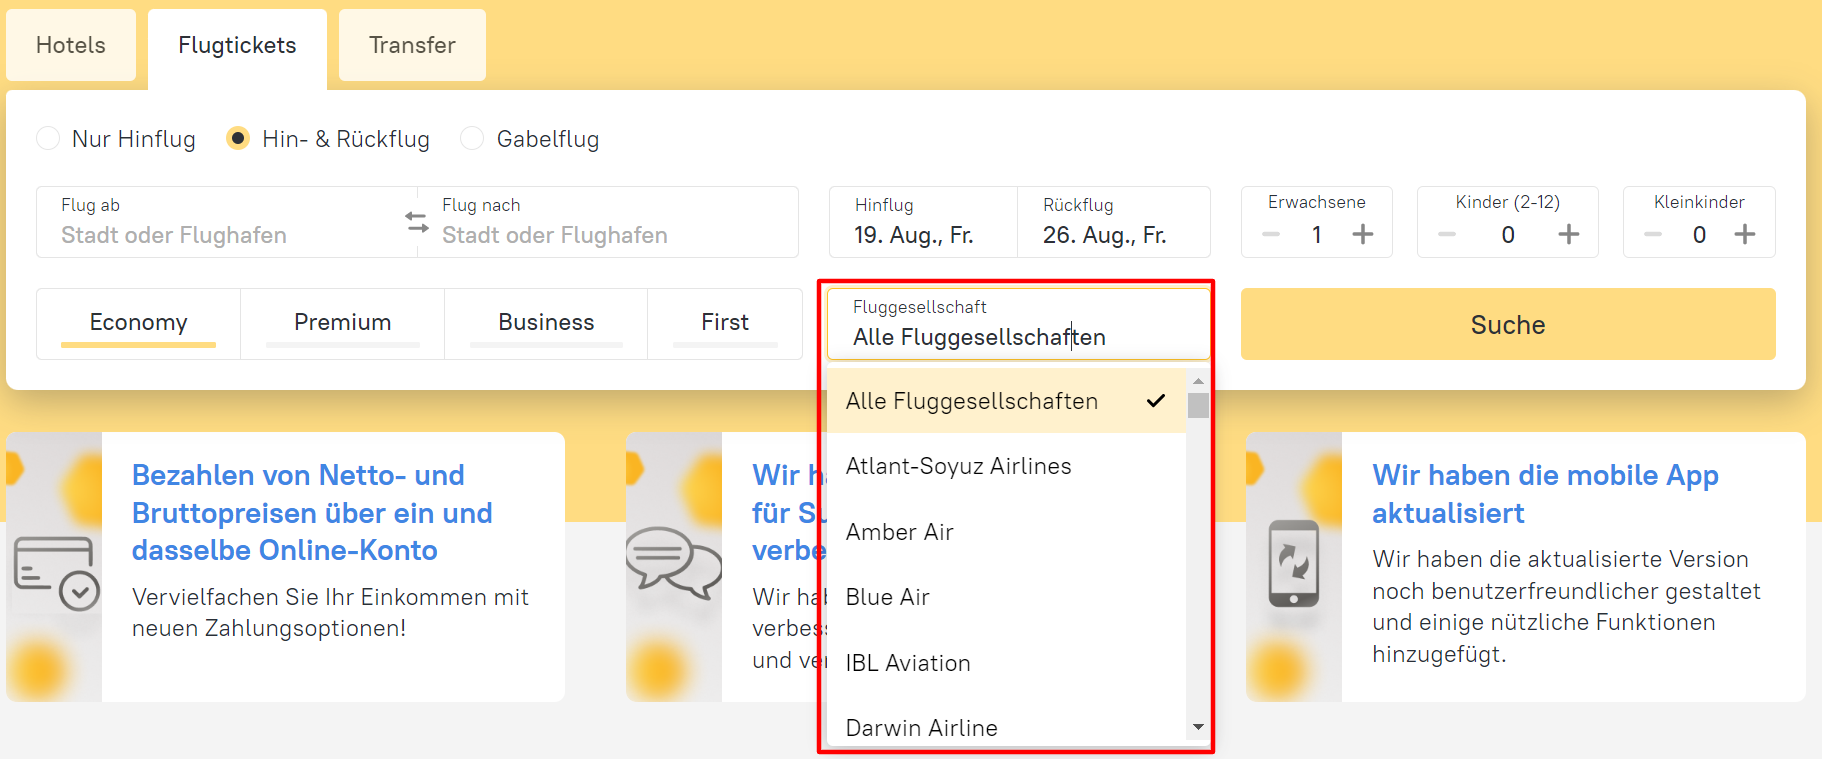The height and width of the screenshot is (759, 1822).
Task: Switch to the Hotels tab
Action: click(x=71, y=45)
